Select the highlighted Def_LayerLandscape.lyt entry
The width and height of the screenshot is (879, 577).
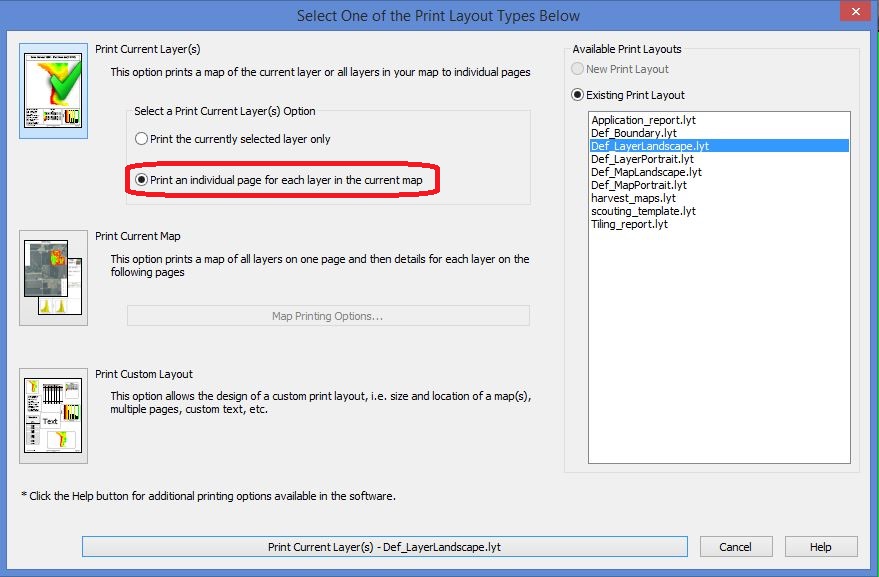coord(650,146)
